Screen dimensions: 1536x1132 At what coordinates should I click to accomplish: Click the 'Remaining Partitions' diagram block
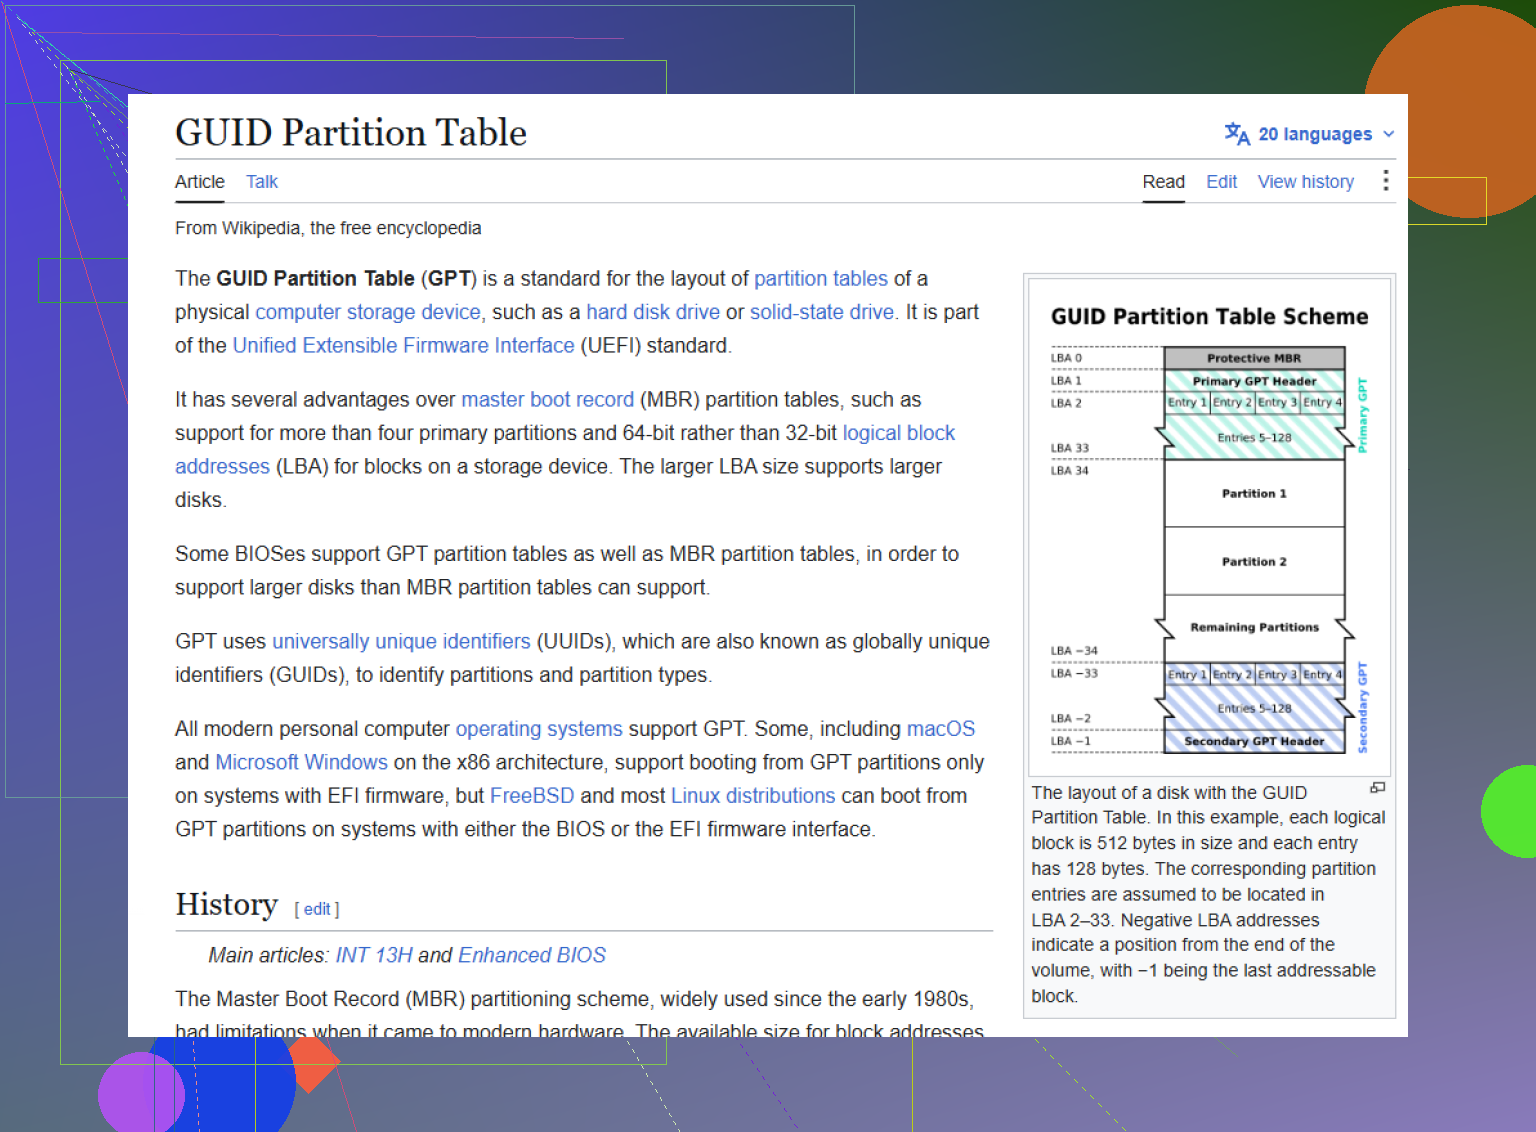1254,627
